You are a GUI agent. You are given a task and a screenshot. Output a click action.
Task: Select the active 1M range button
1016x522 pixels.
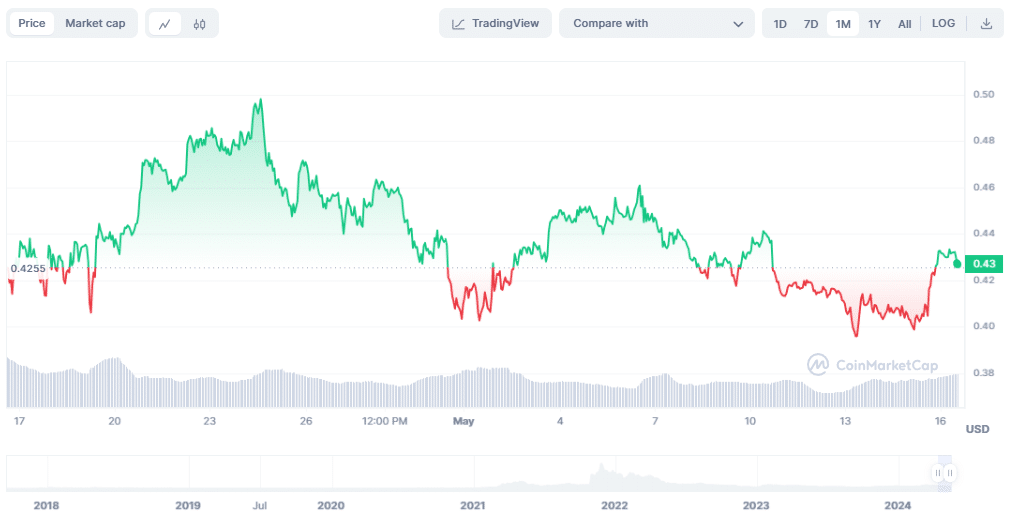[x=842, y=24]
